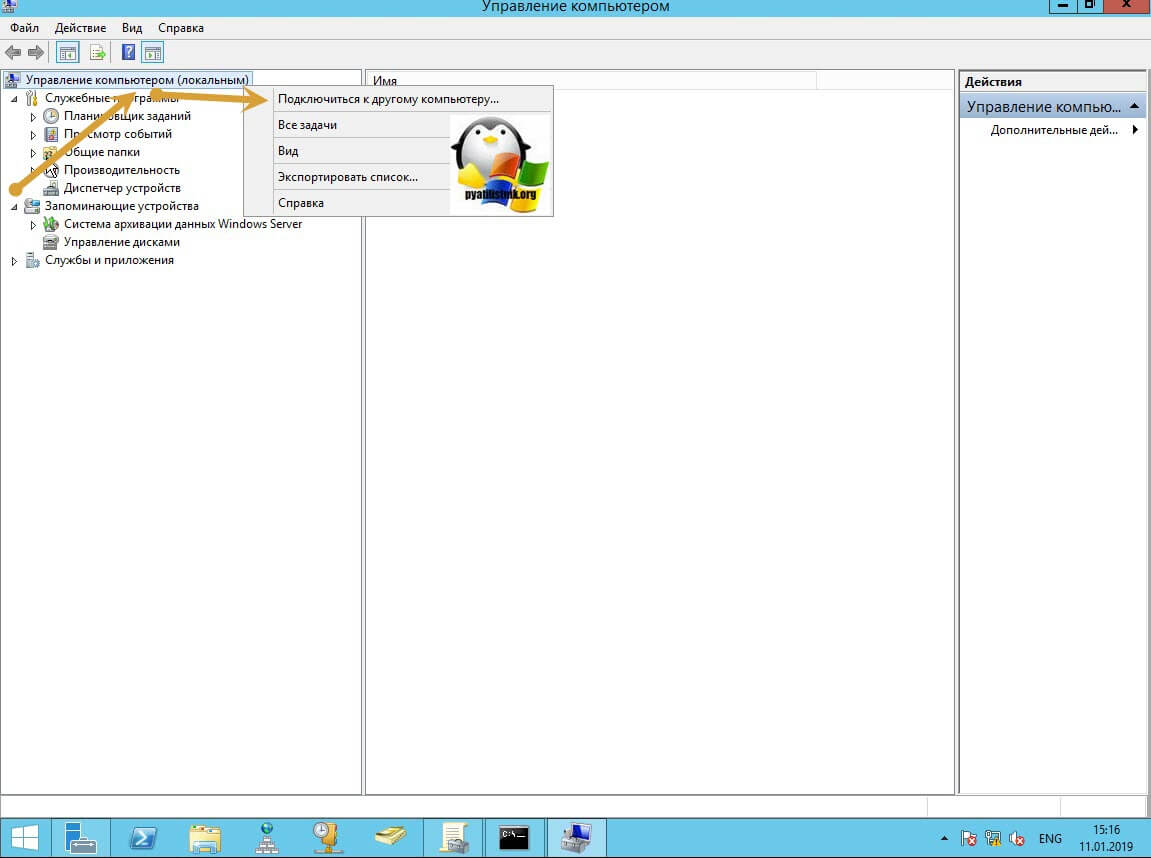
Task: Toggle the Action pane toolbar icon
Action: point(152,53)
